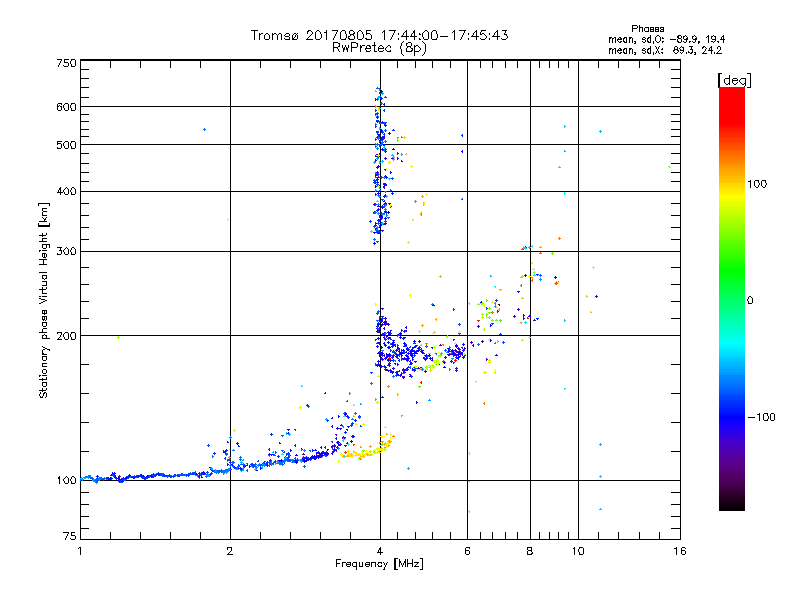This screenshot has height=600, width=800.
Task: Click the y-axis label '500'
Action: [x=67, y=145]
